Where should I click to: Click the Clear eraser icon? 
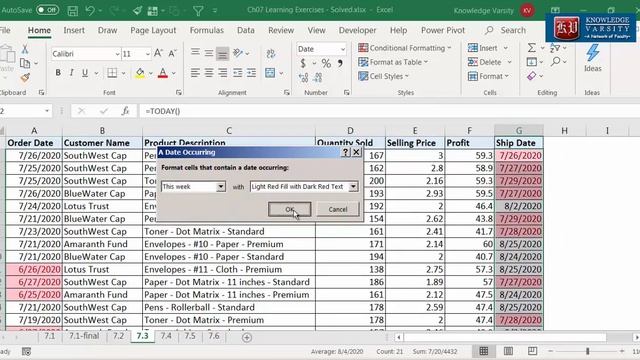(531, 76)
